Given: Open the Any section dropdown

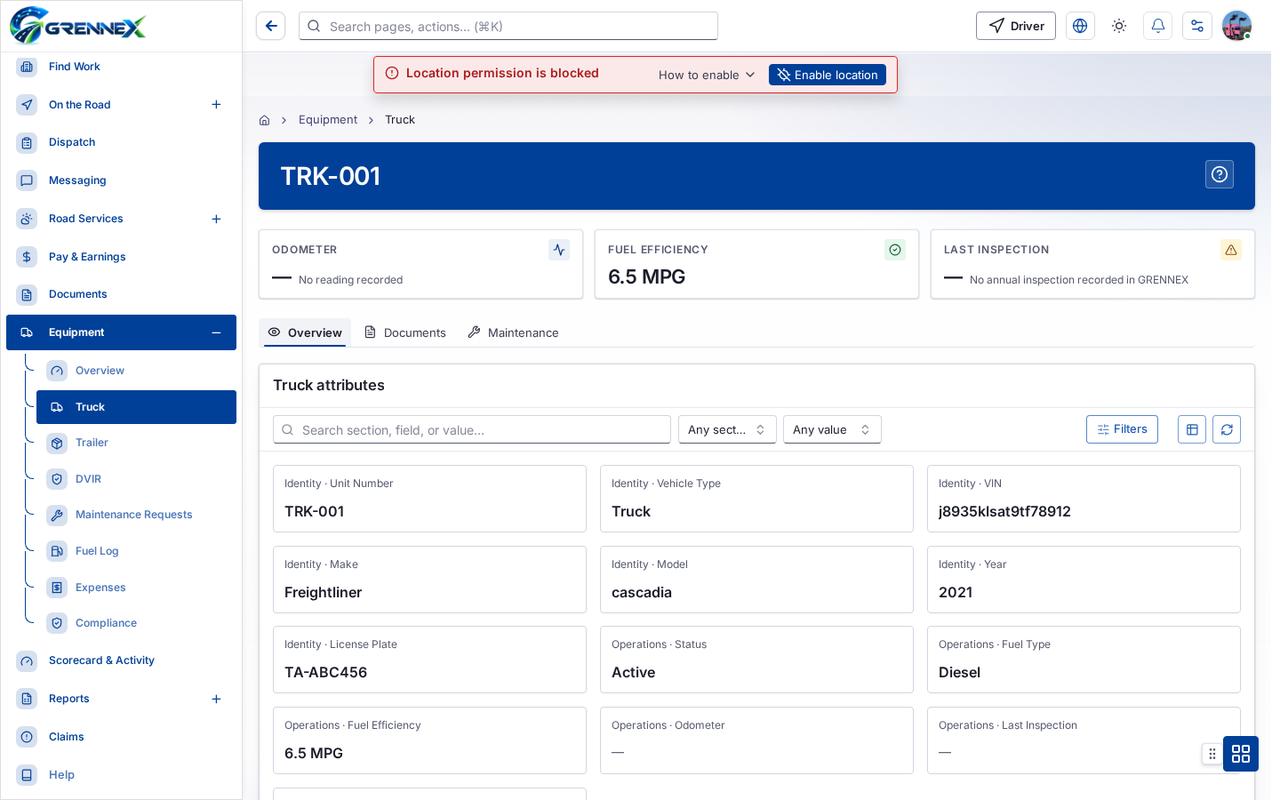Looking at the screenshot, I should tap(727, 429).
